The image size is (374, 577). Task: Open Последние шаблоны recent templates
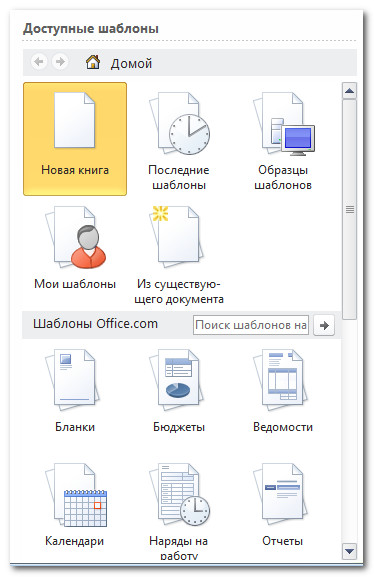(179, 140)
